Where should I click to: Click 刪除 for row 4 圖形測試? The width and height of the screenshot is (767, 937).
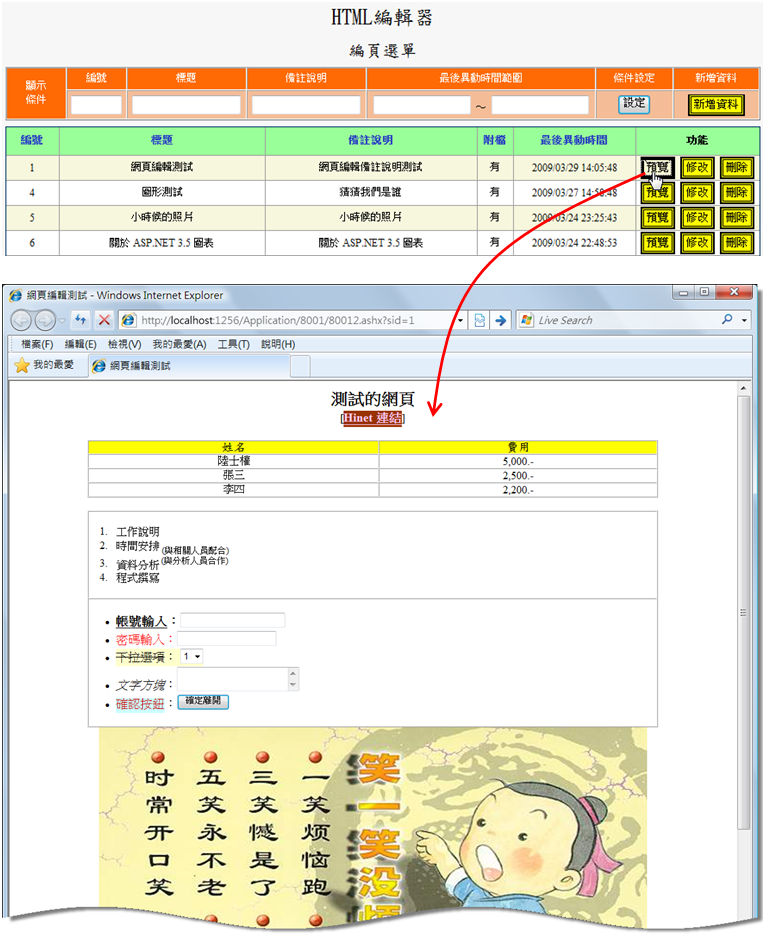[x=737, y=192]
